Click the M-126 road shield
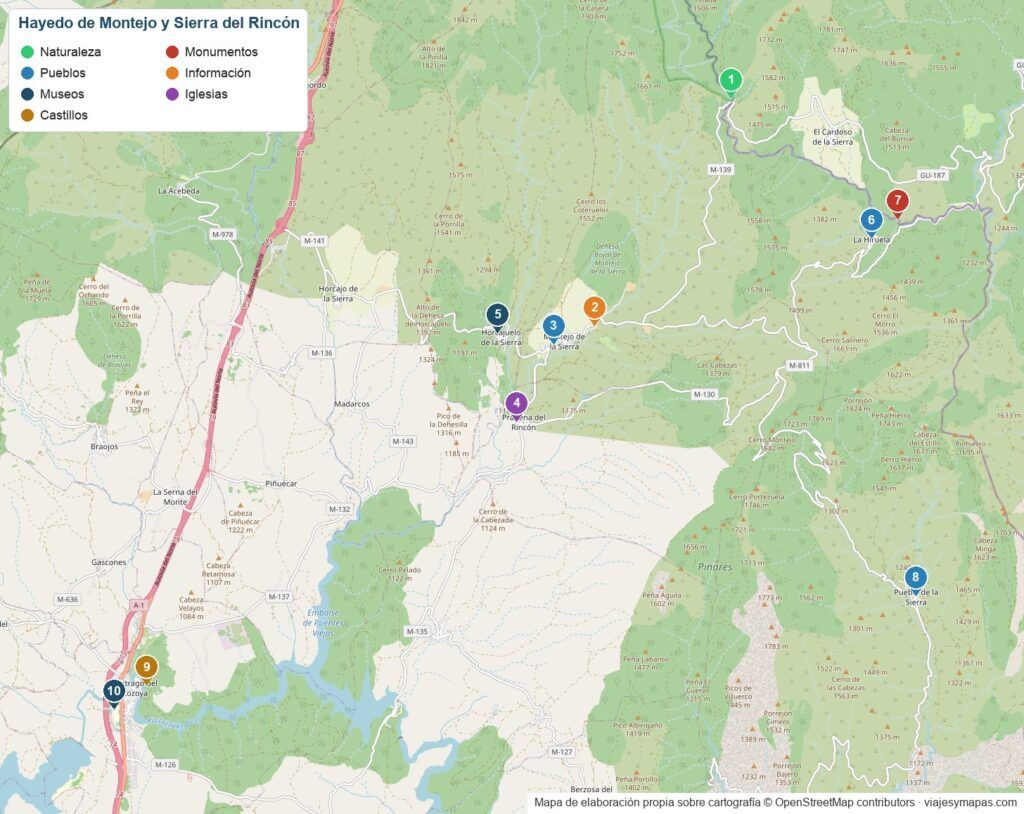This screenshot has width=1024, height=814. (165, 764)
